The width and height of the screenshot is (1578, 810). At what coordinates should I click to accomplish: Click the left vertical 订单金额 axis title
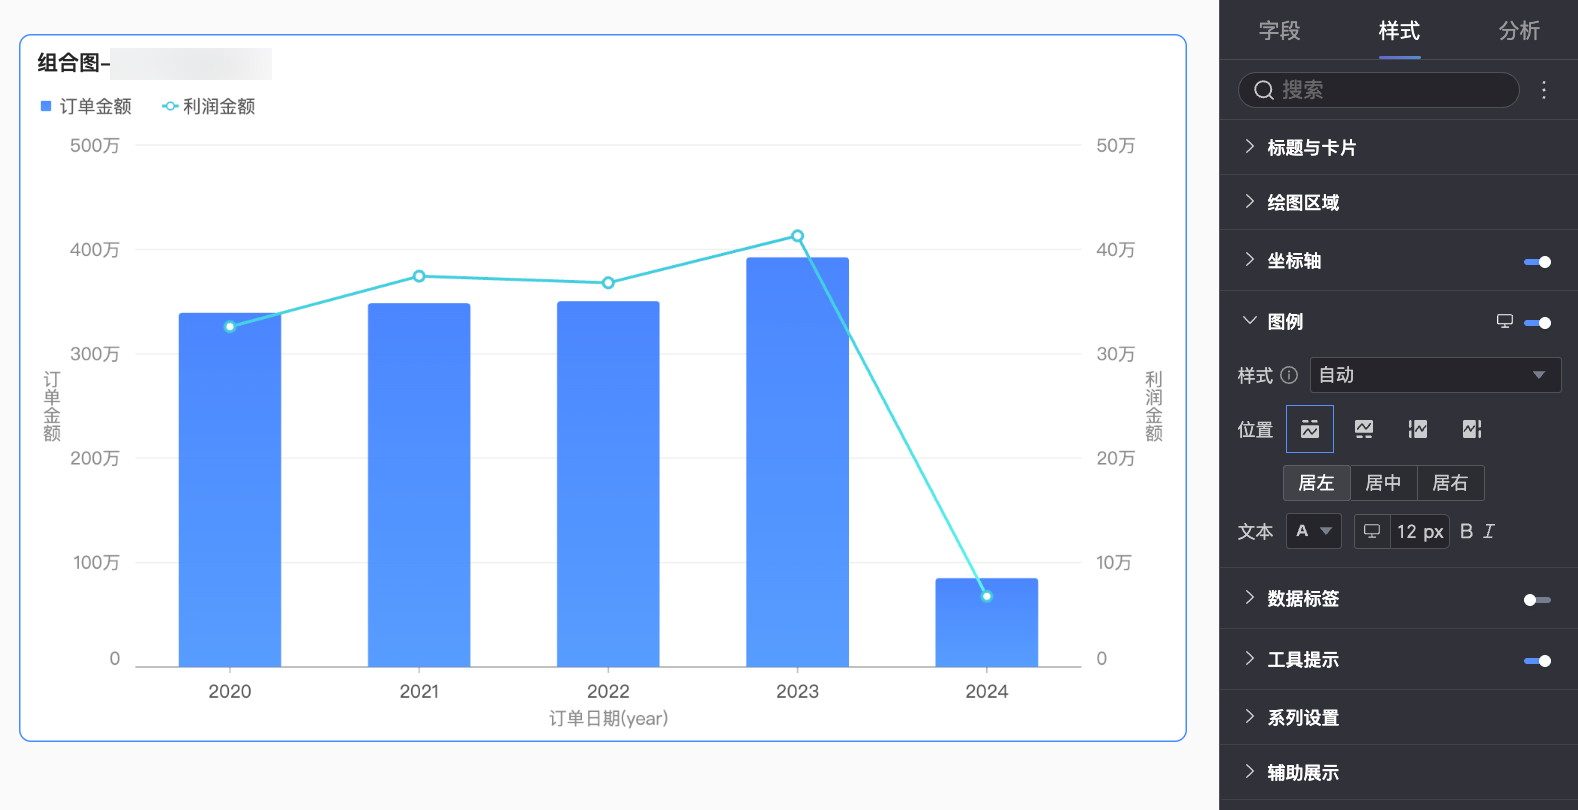[x=52, y=406]
